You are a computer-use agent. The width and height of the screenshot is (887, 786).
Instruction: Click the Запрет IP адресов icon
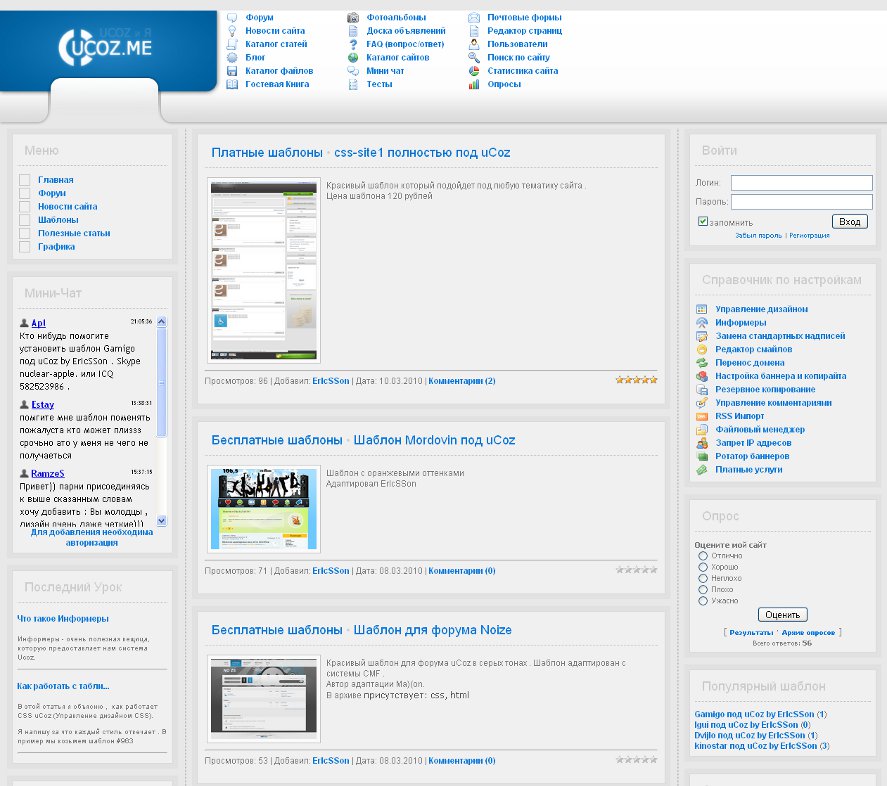pyautogui.click(x=701, y=443)
